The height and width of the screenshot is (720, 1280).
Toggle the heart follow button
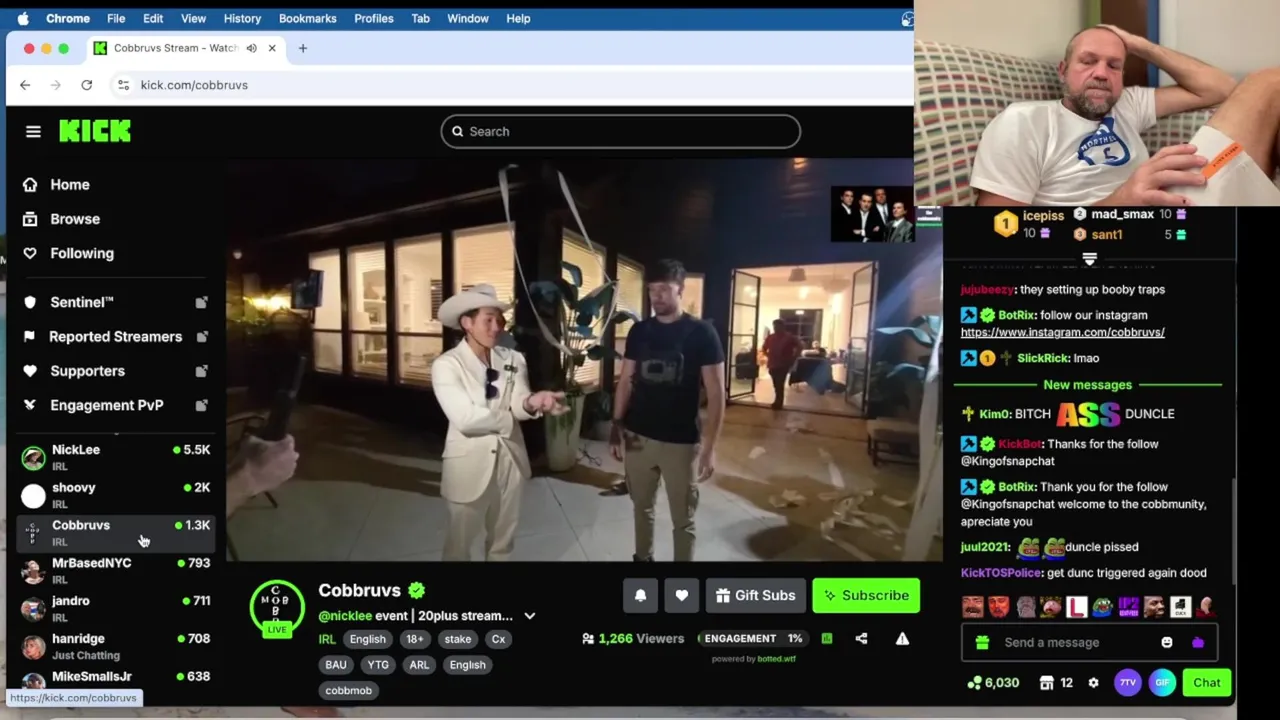[682, 595]
